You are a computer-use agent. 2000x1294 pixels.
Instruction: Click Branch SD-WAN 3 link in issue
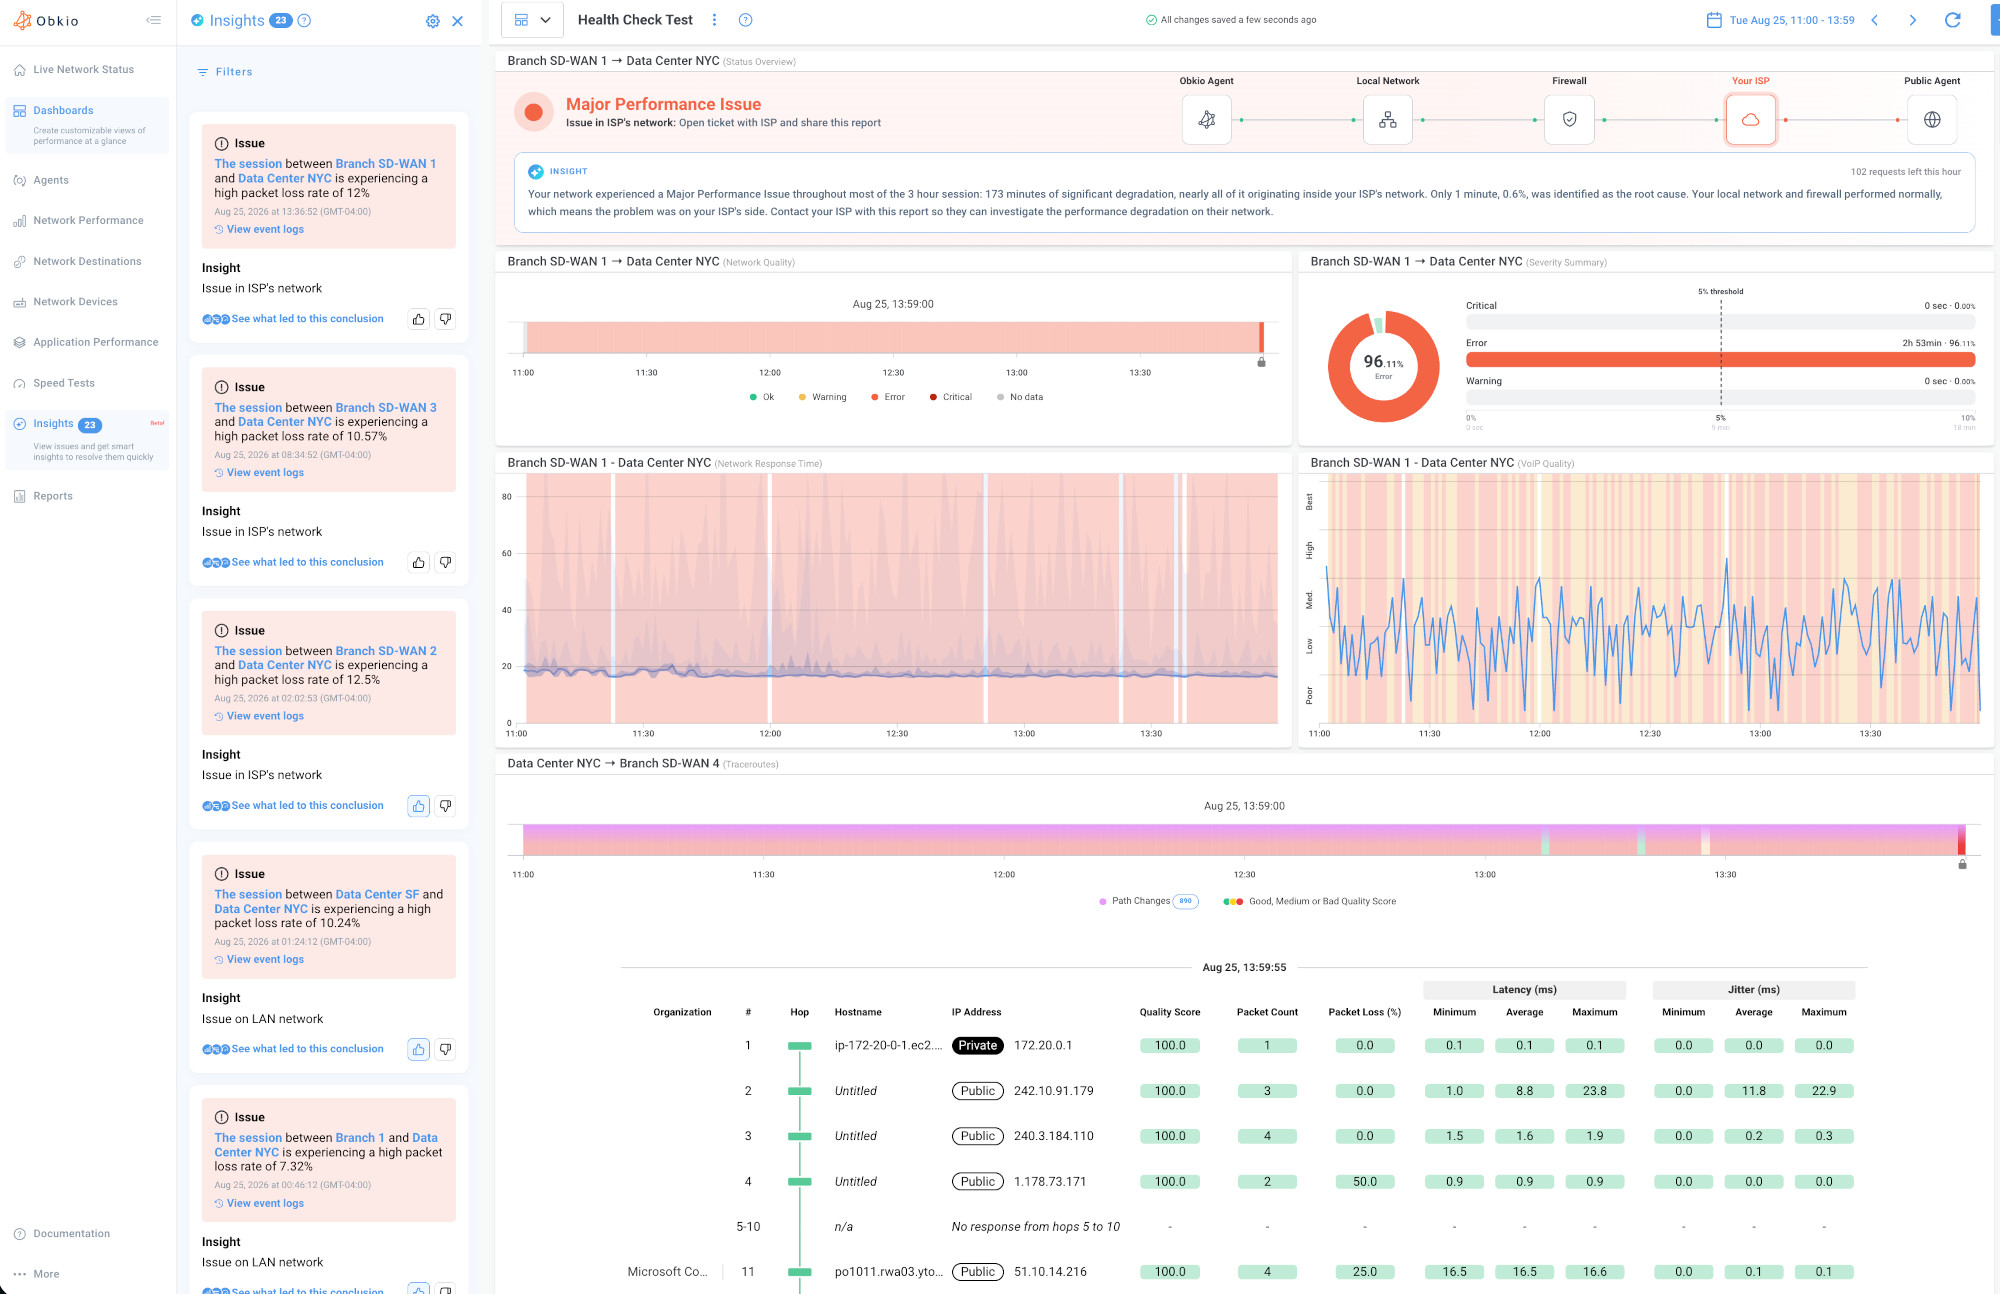(386, 408)
